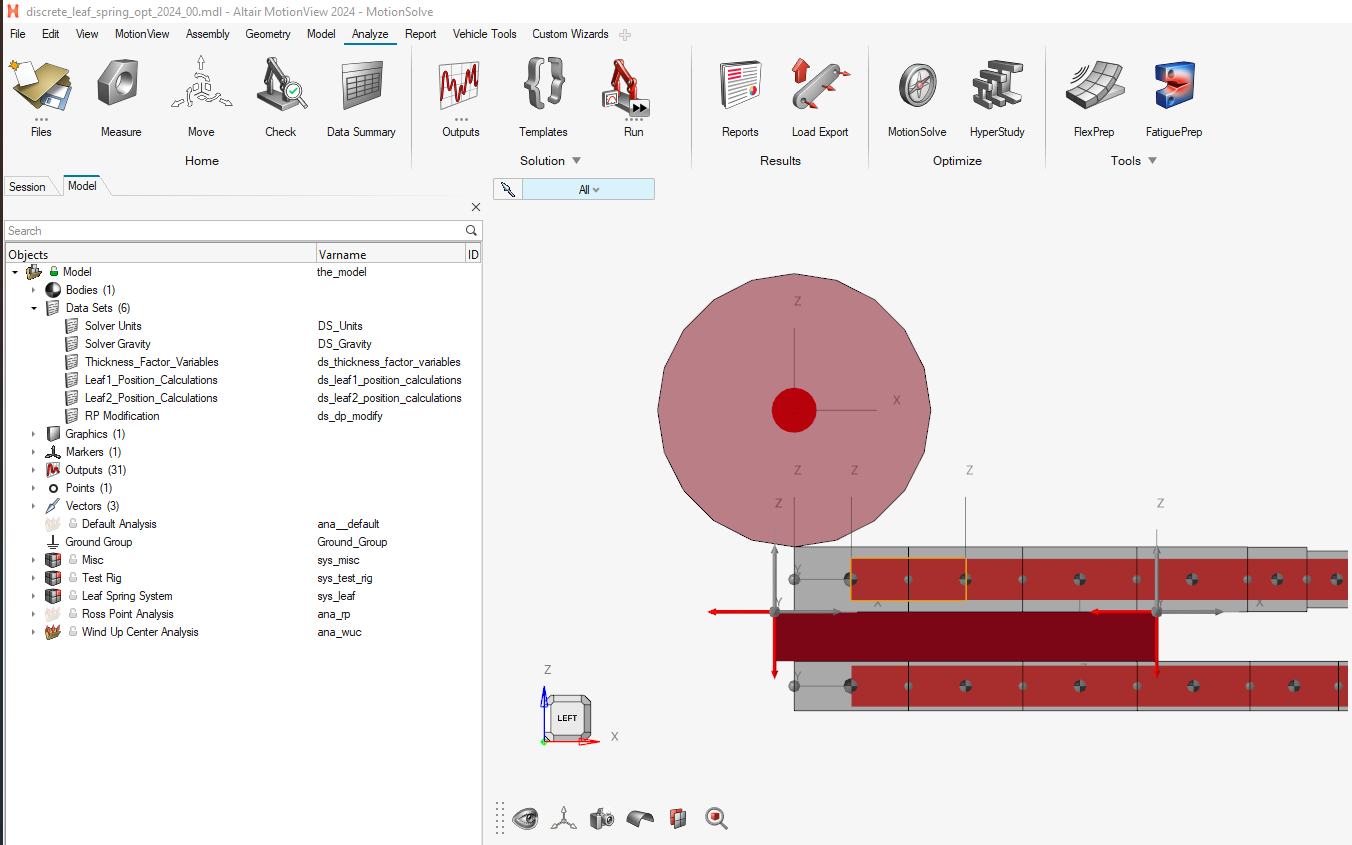Open the Solution group dropdown arrow
The width and height of the screenshot is (1352, 845).
pos(576,161)
